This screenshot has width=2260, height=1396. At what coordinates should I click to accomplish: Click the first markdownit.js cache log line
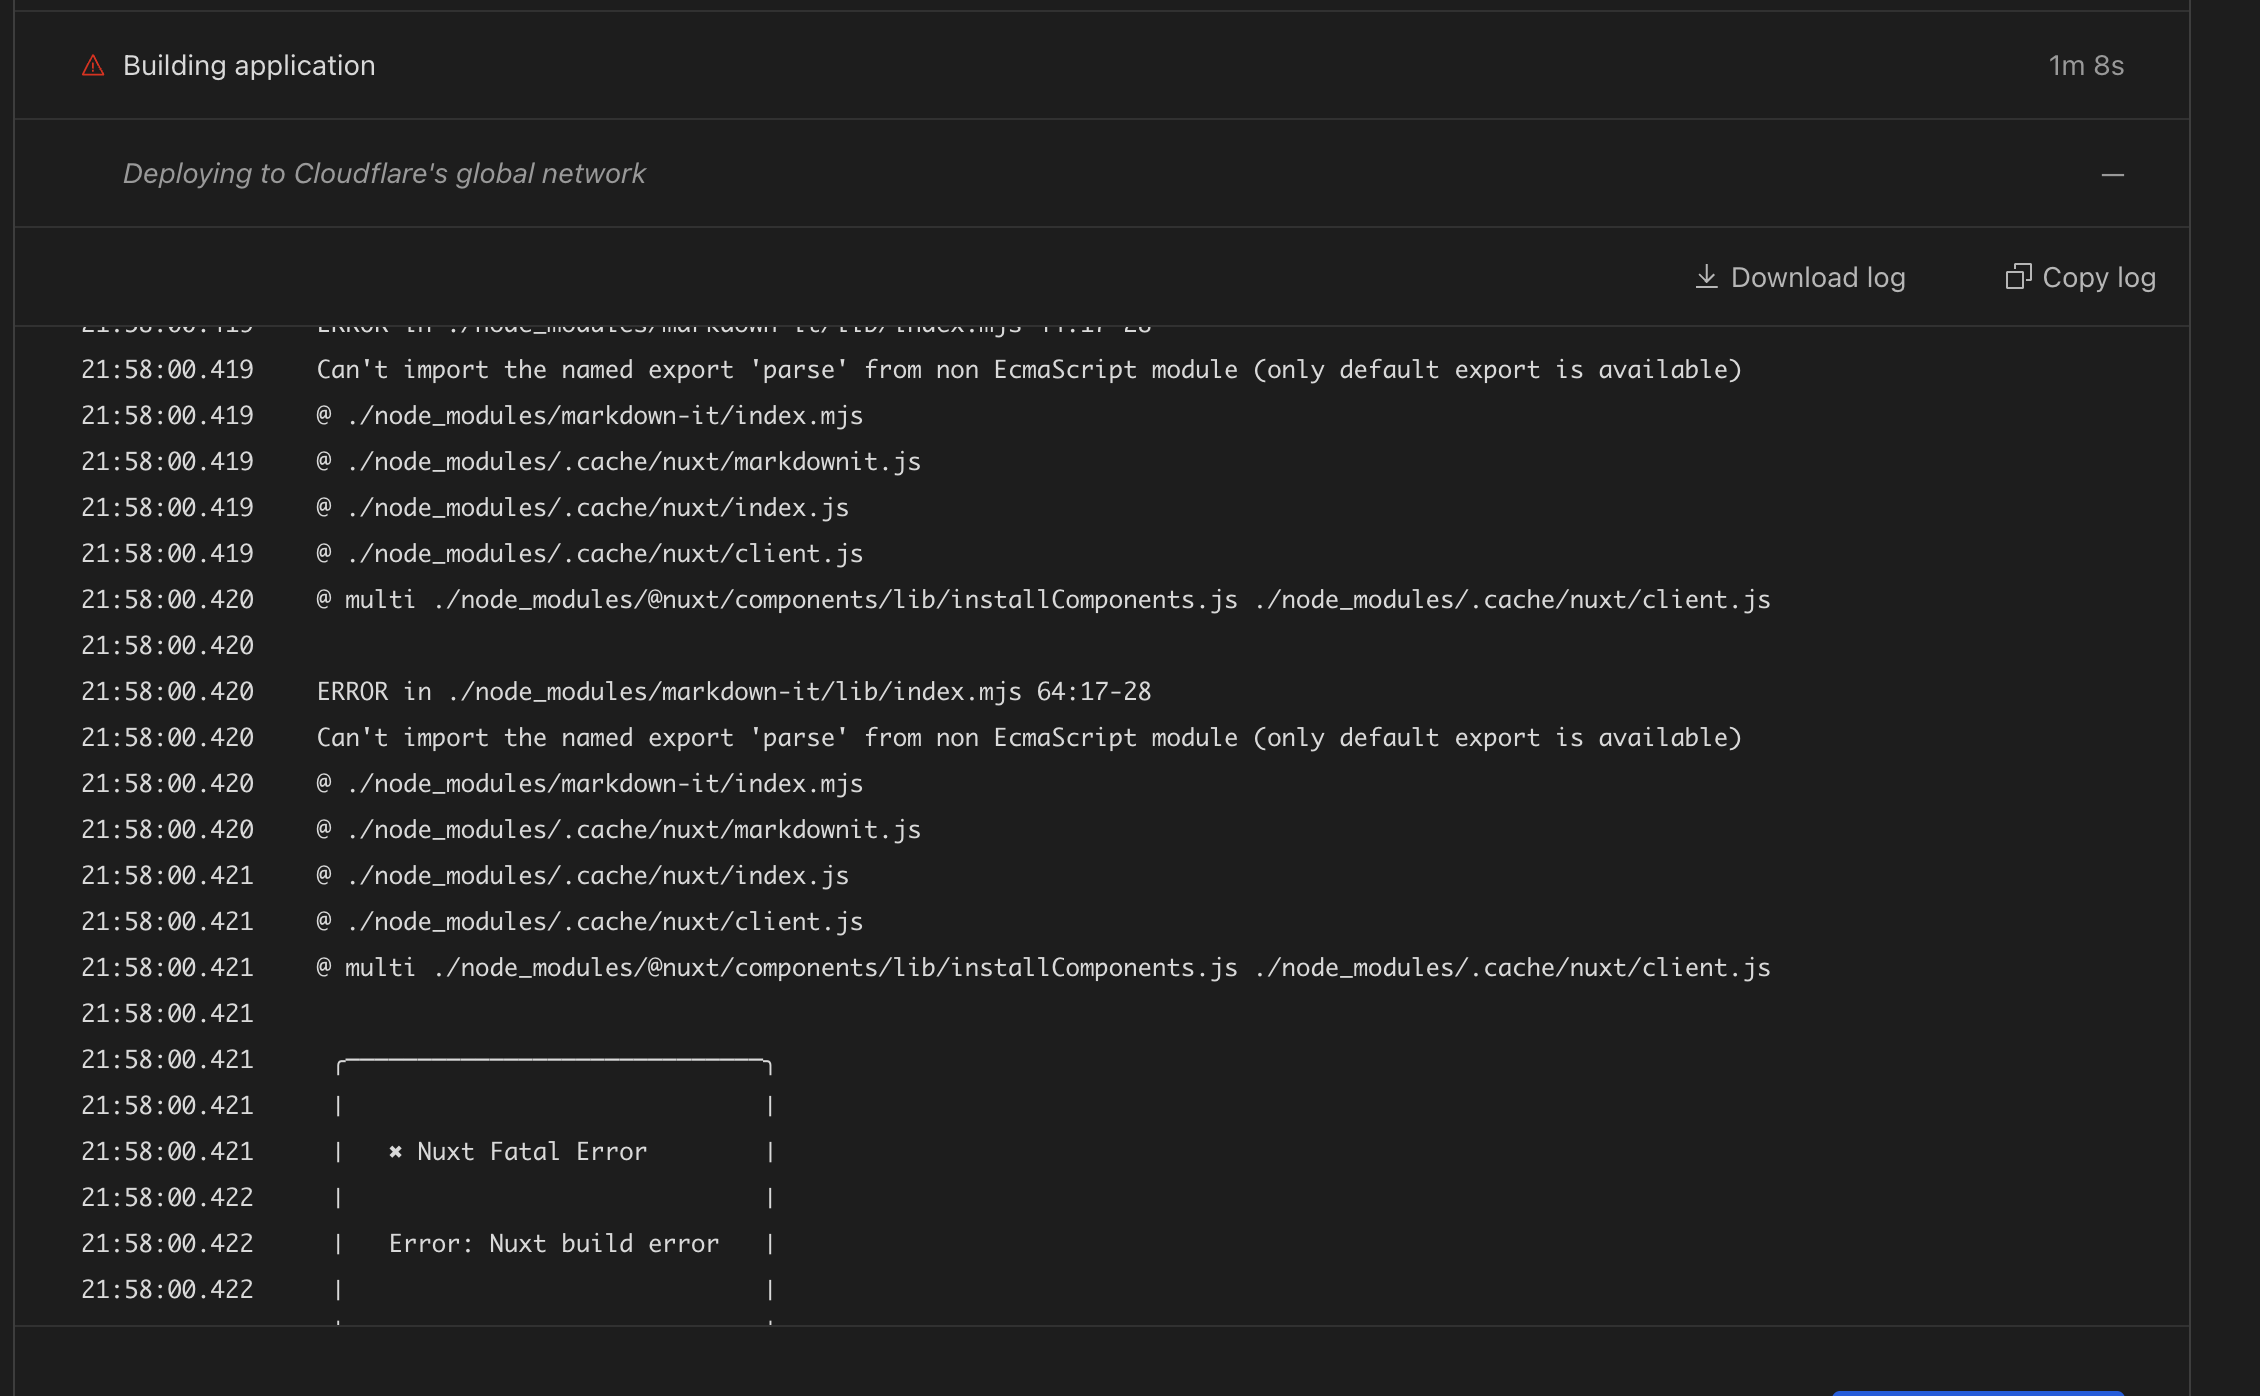(618, 462)
